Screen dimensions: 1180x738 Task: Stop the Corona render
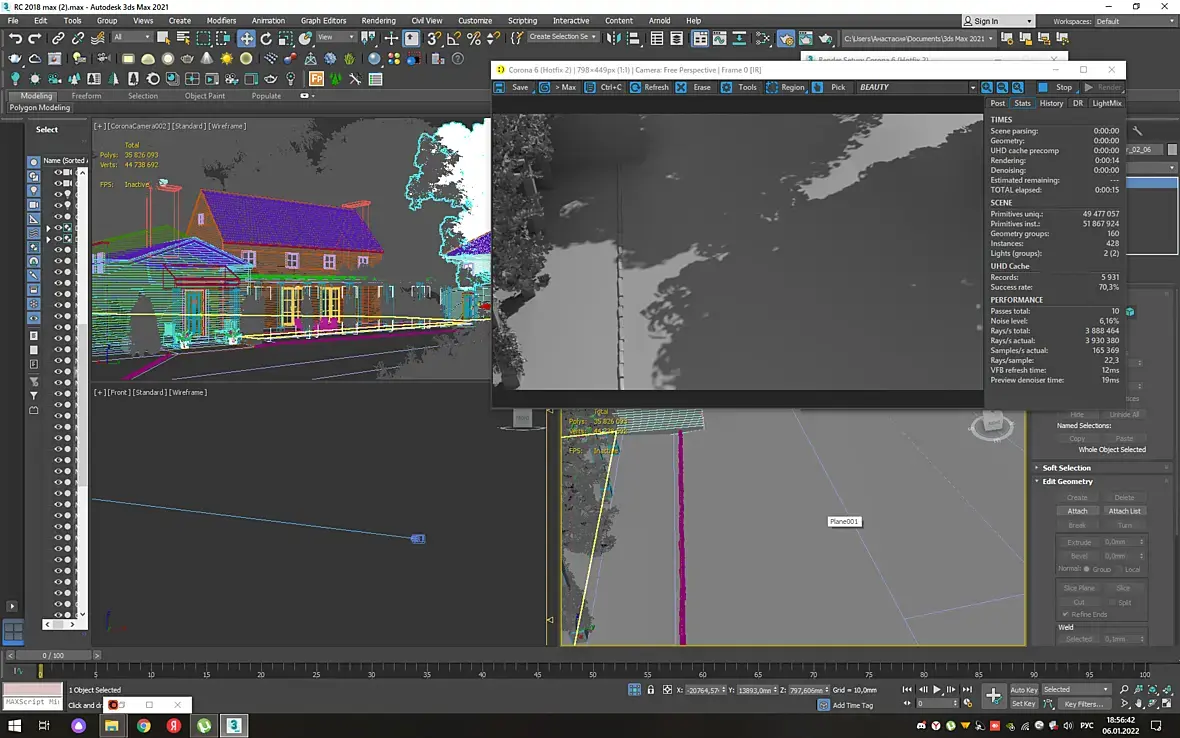(x=1056, y=87)
